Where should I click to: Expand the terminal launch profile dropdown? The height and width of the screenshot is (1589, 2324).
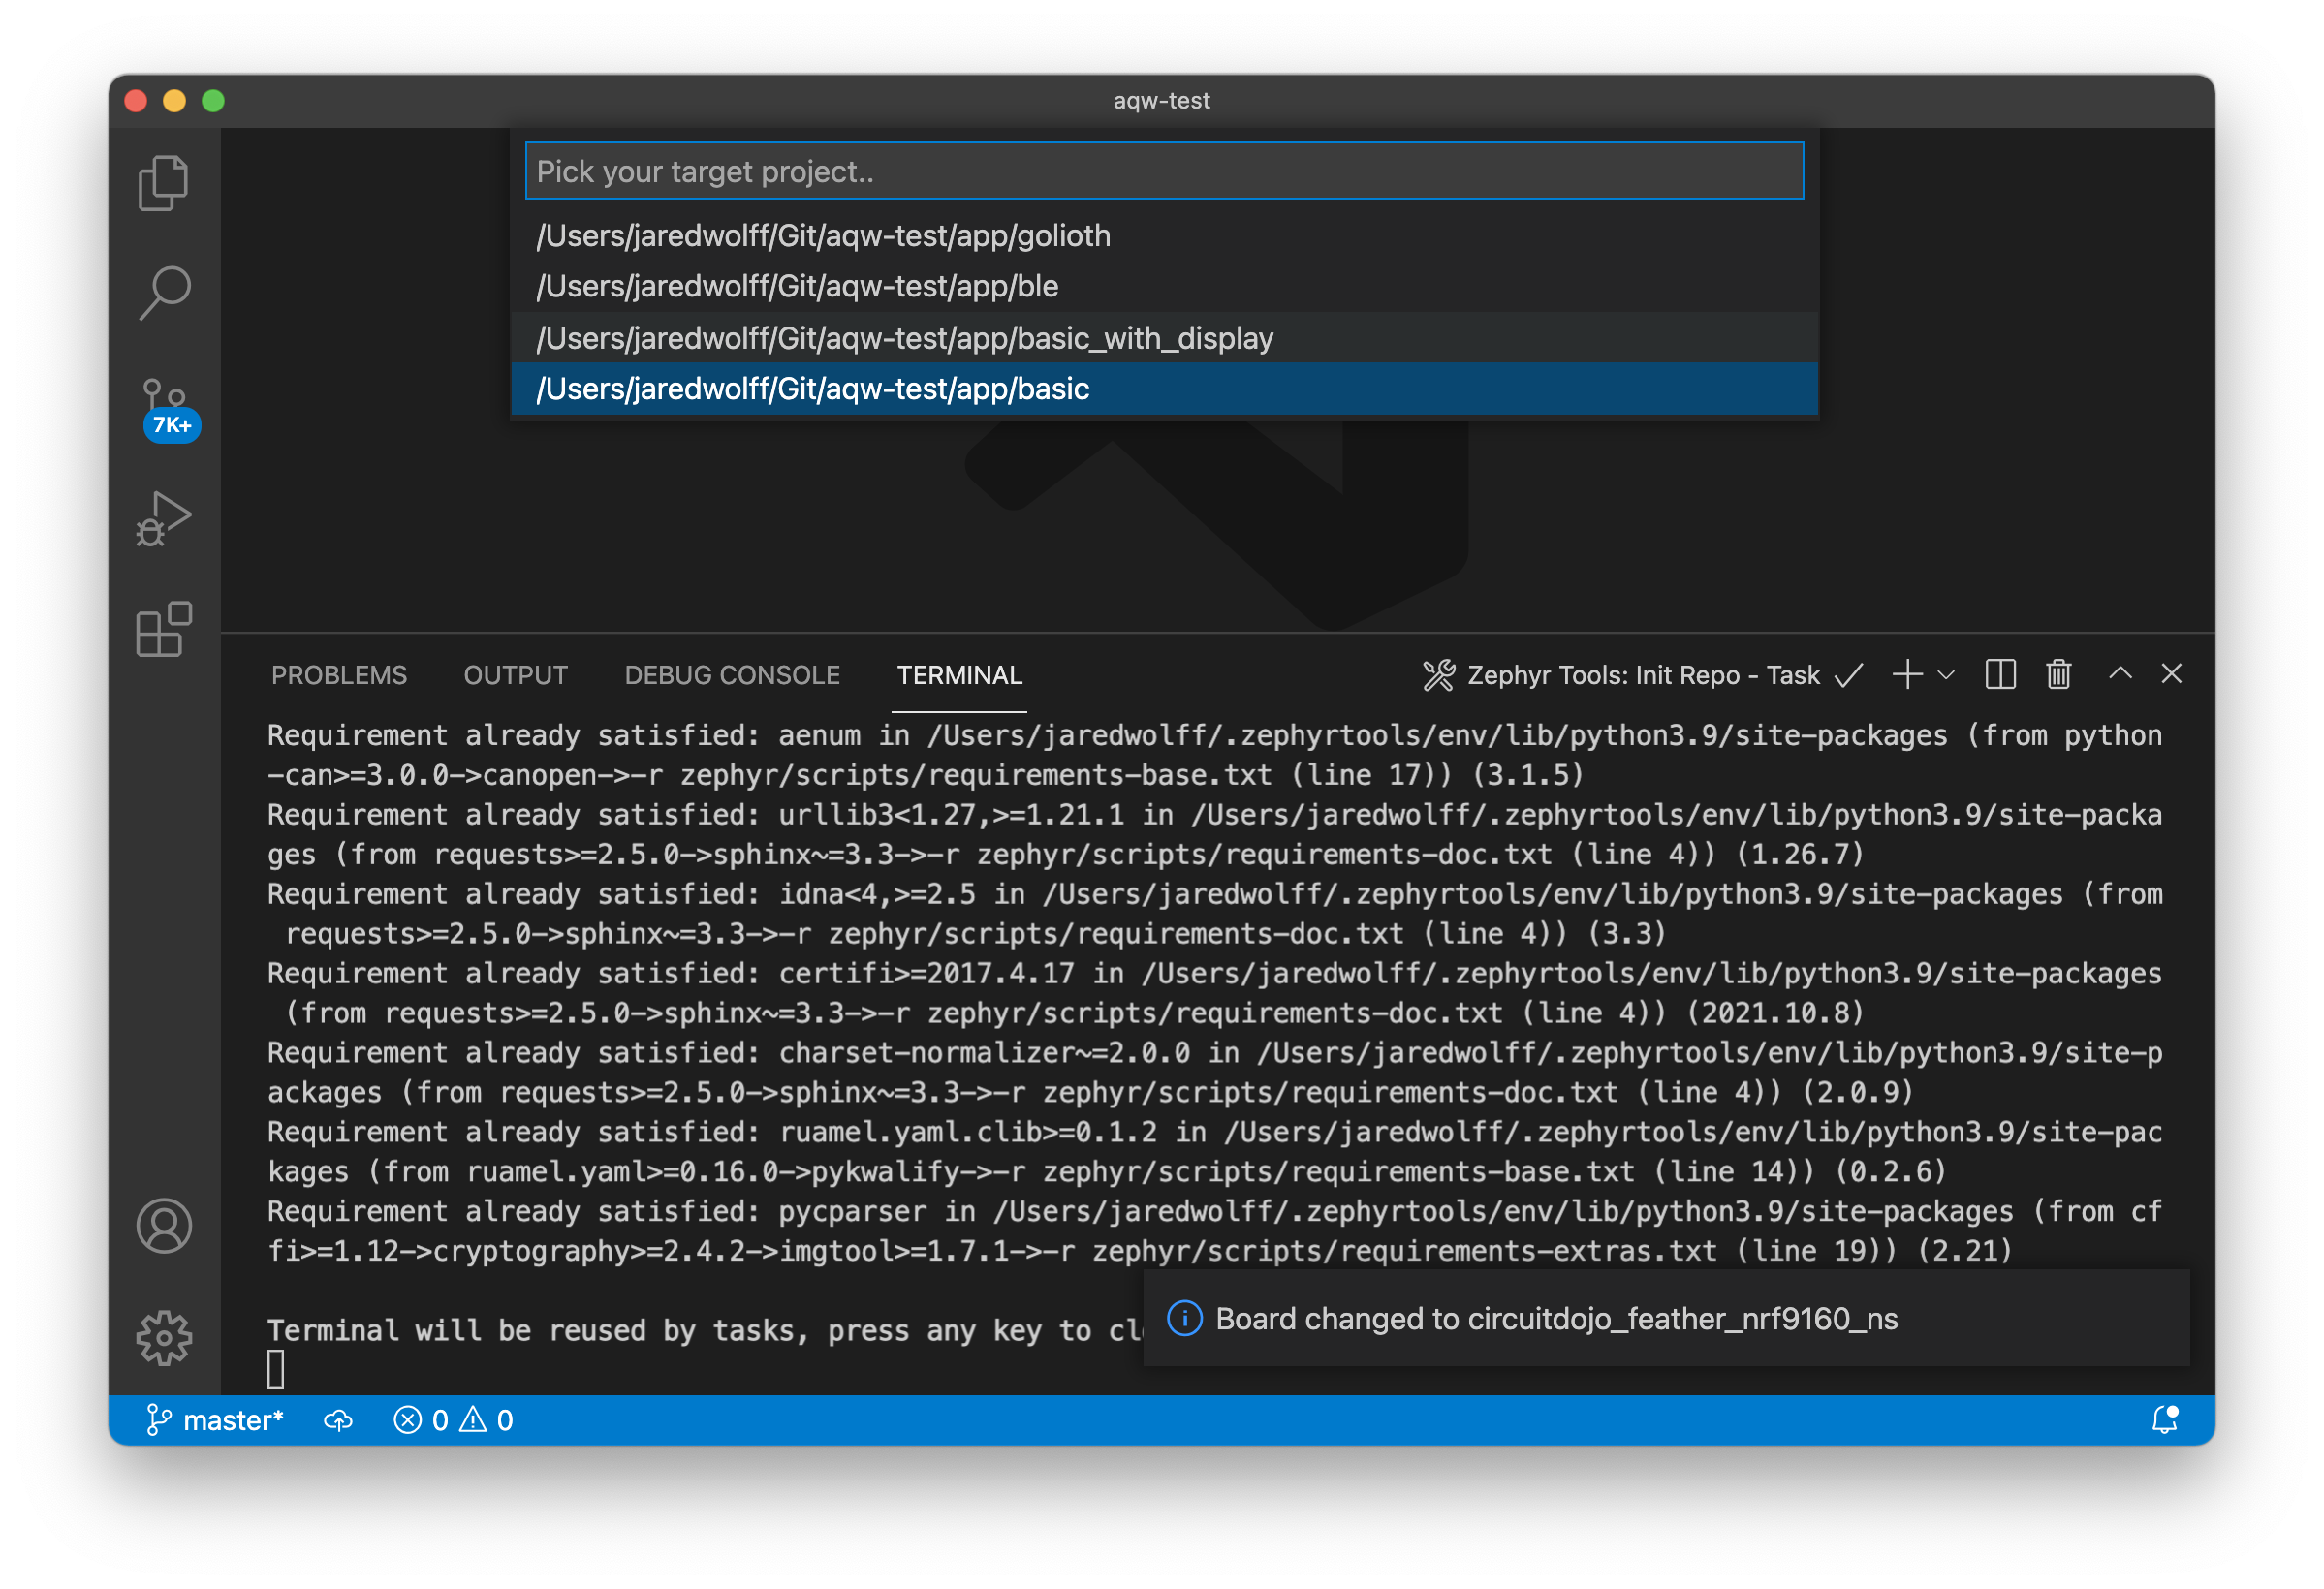[1946, 675]
